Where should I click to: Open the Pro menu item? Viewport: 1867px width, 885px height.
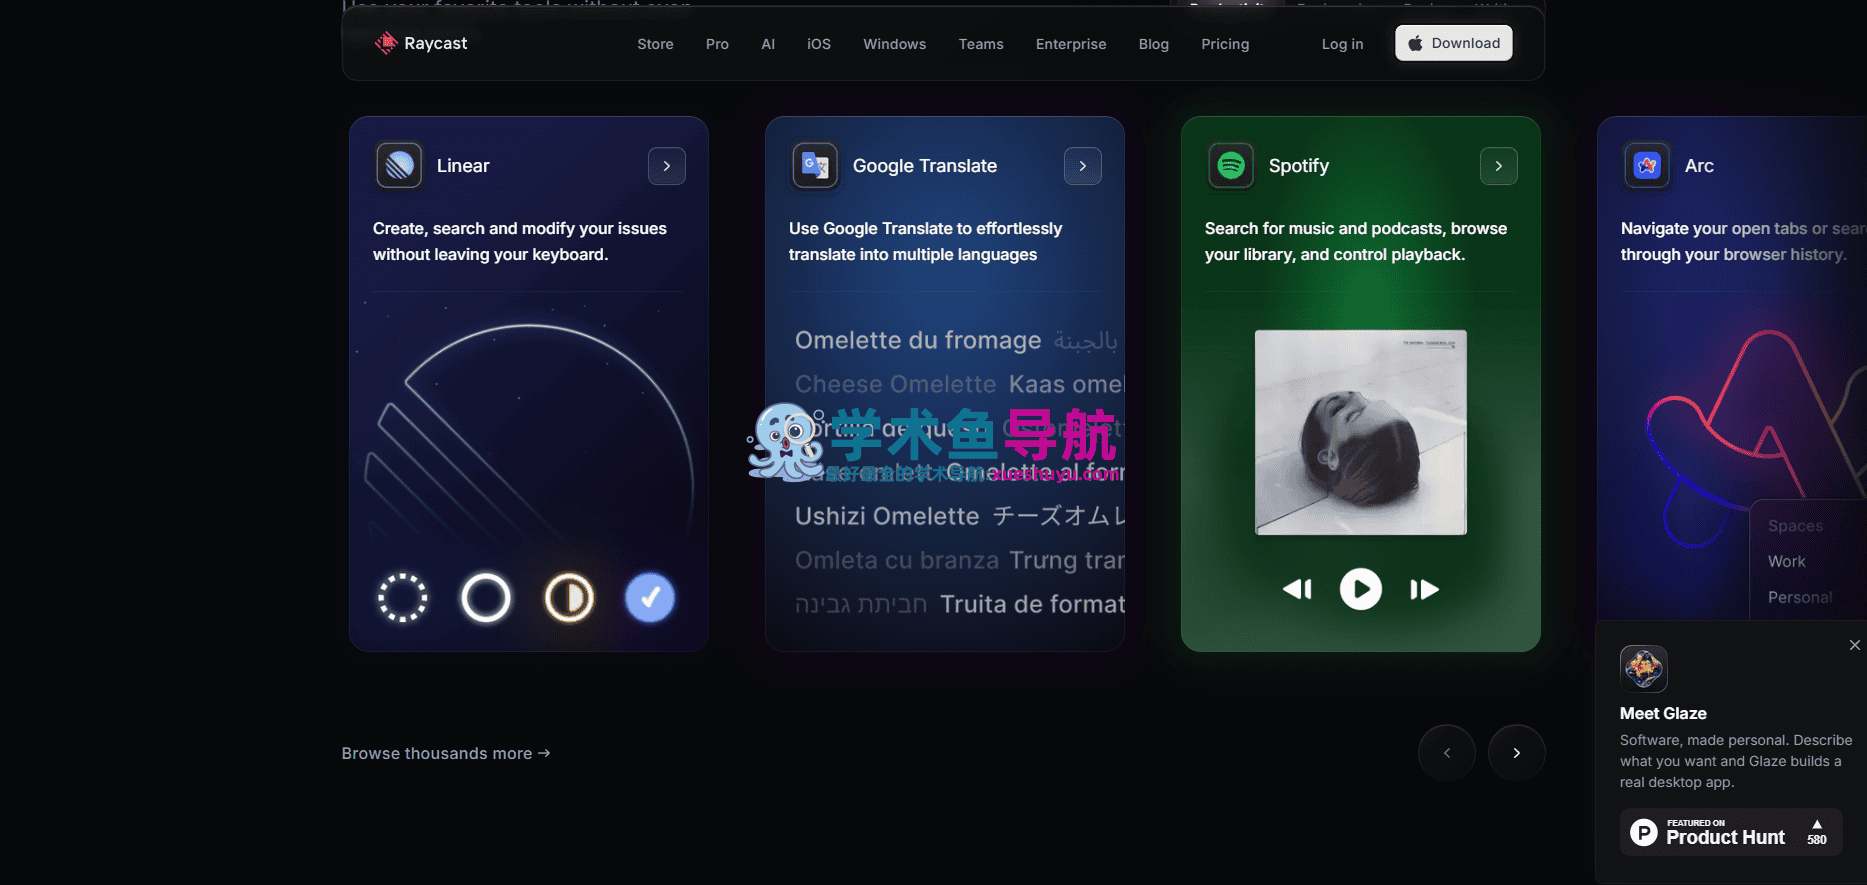coord(717,44)
